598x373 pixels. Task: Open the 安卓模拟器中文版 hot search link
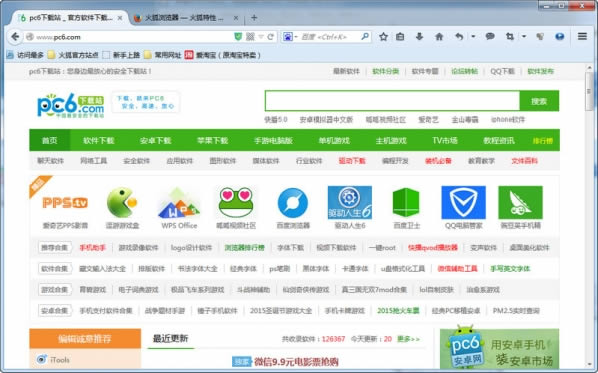[x=326, y=120]
